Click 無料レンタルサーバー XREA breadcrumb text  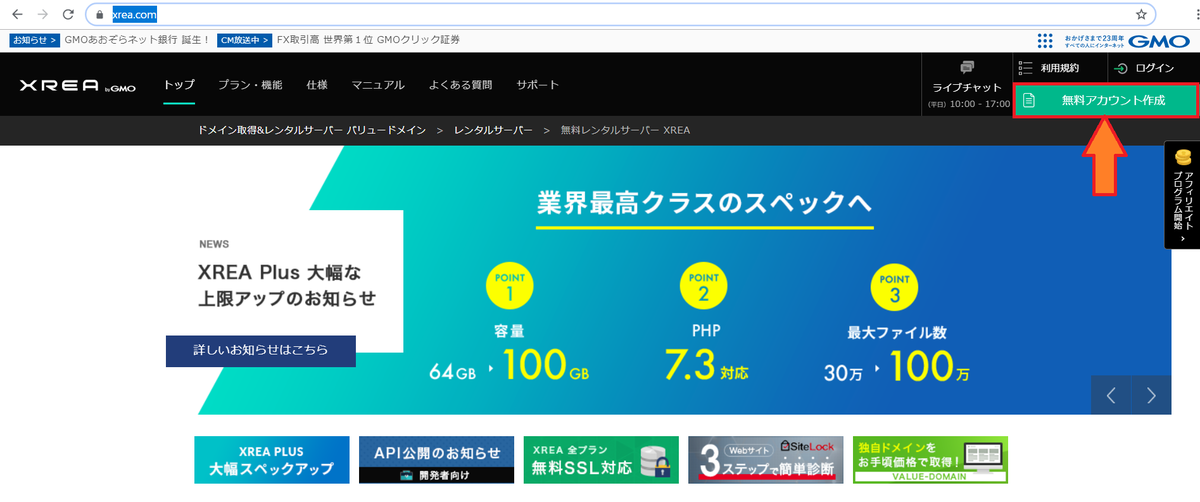[625, 131]
